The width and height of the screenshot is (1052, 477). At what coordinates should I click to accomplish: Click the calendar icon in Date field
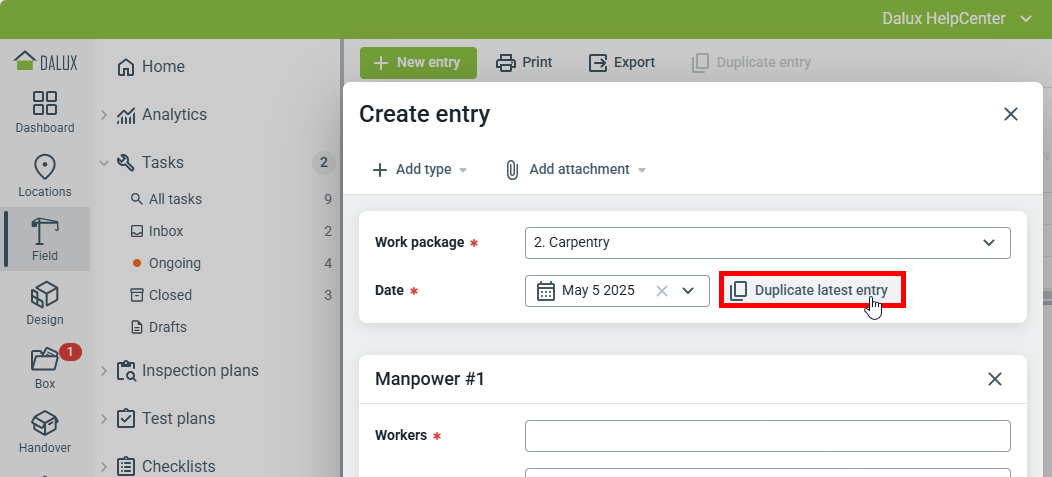coord(546,291)
